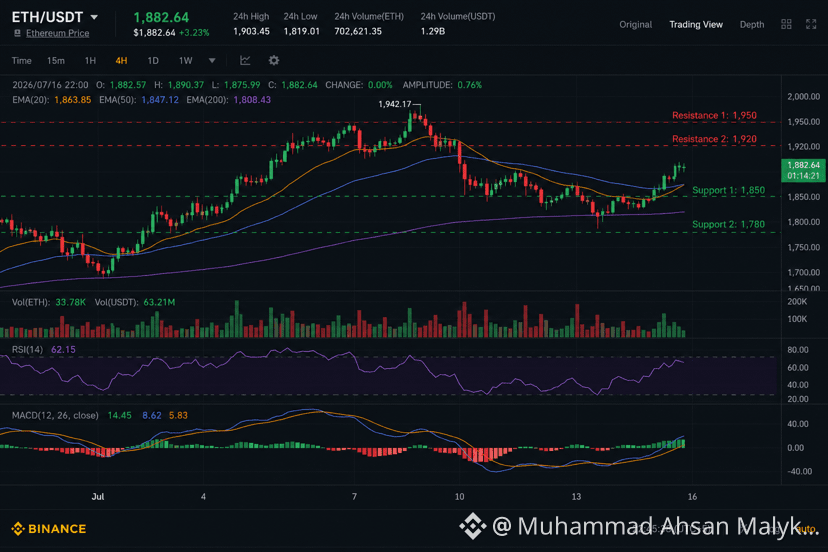This screenshot has width=828, height=552.
Task: Click the Support 2: 1,780 label
Action: [x=728, y=224]
